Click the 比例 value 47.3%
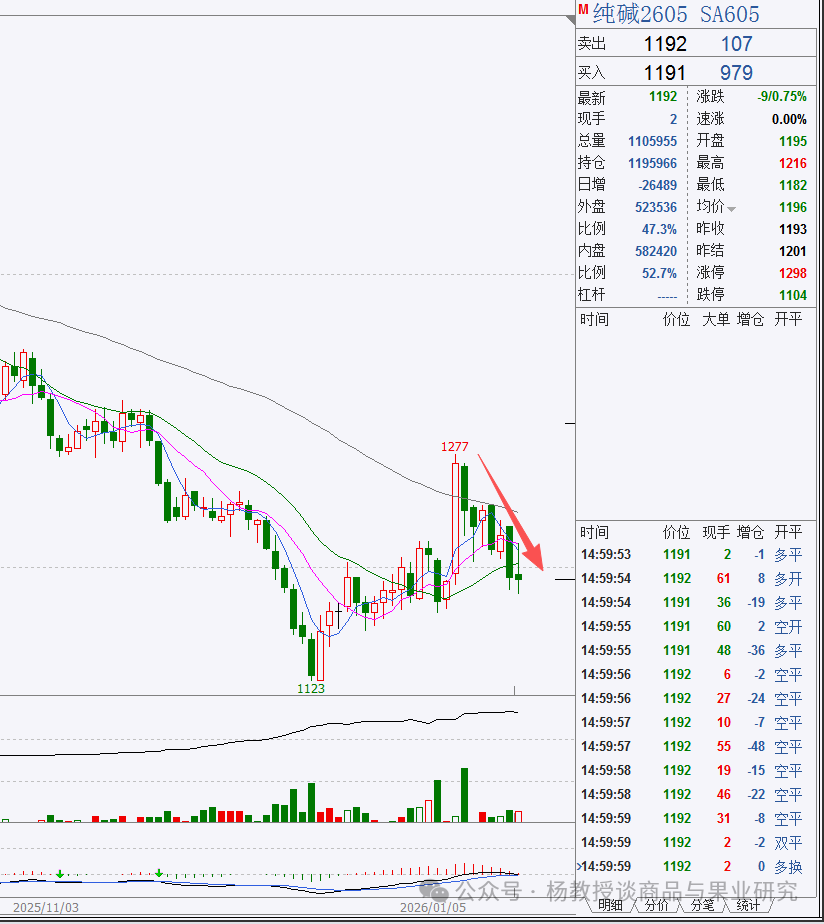 [x=660, y=229]
